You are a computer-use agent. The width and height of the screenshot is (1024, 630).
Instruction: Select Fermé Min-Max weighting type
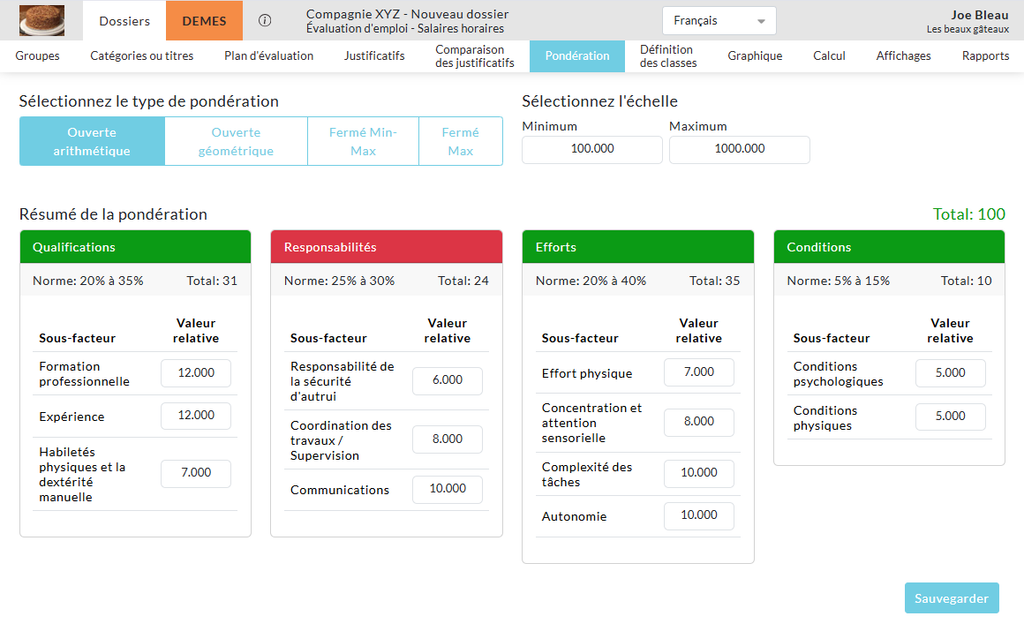(363, 141)
